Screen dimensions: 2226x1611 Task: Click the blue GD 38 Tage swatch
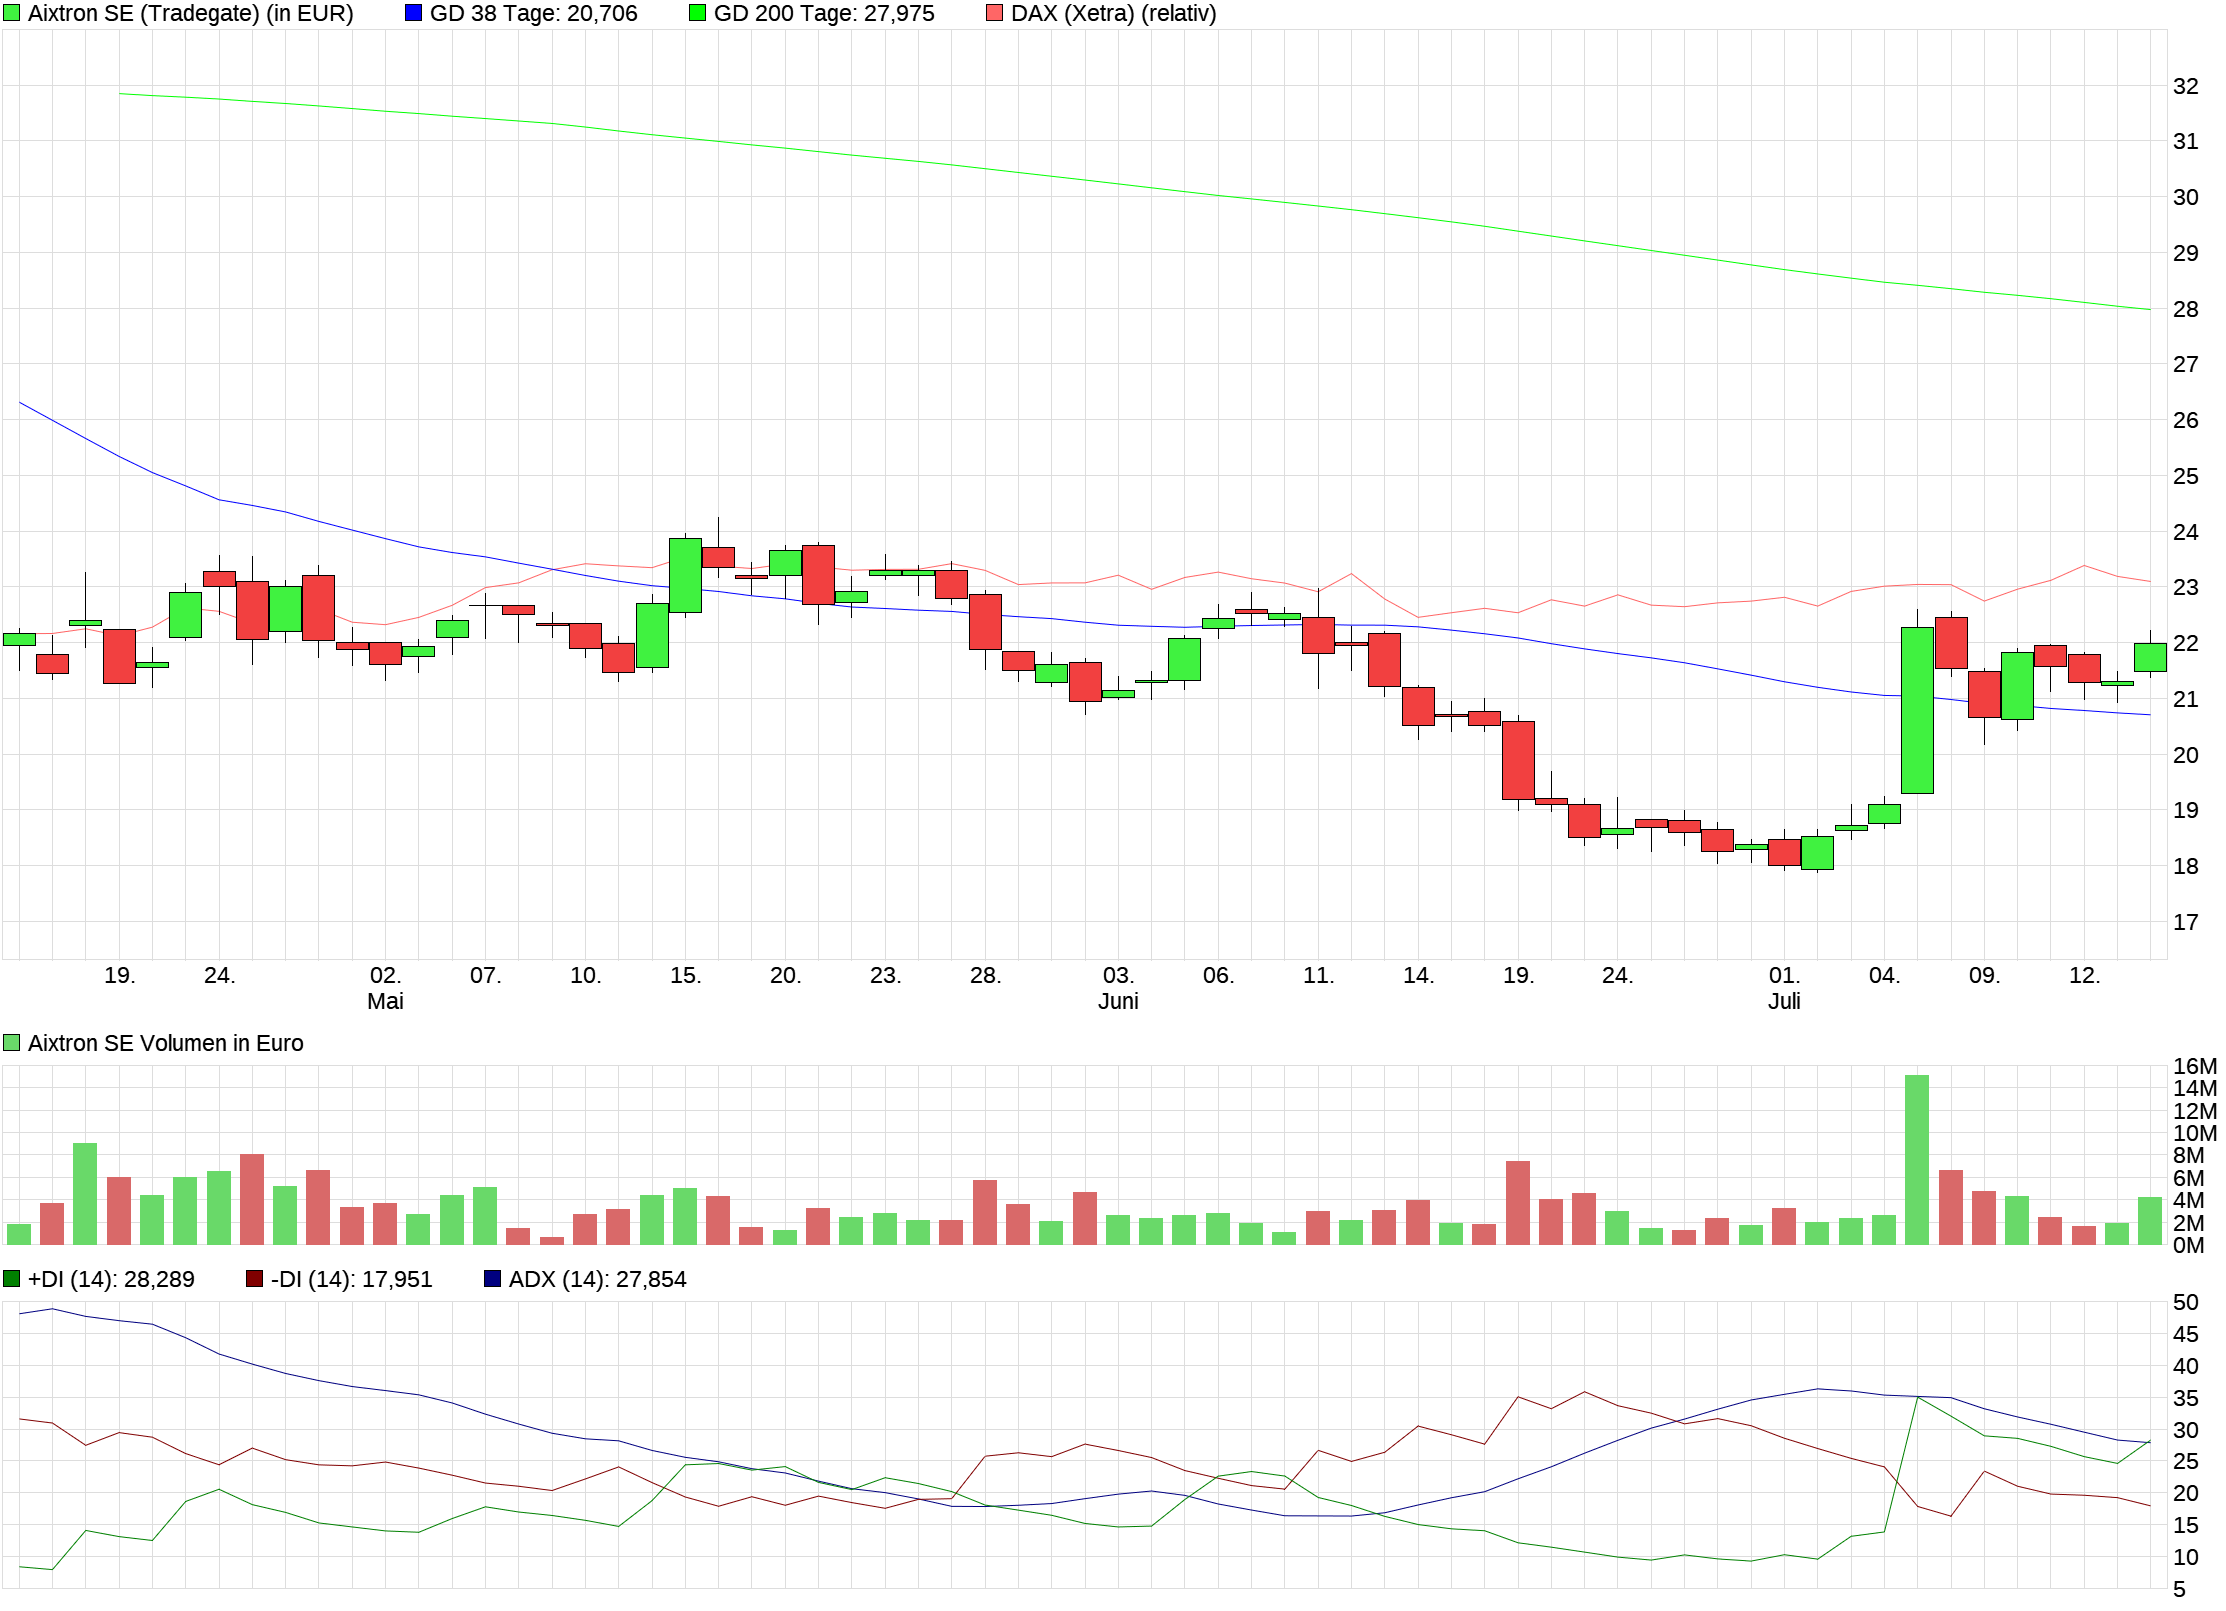tap(413, 13)
